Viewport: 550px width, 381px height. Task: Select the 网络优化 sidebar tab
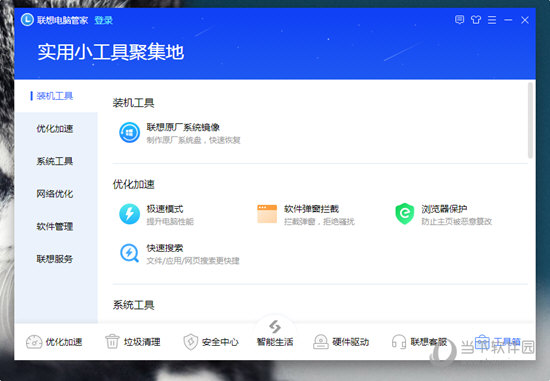pos(56,194)
